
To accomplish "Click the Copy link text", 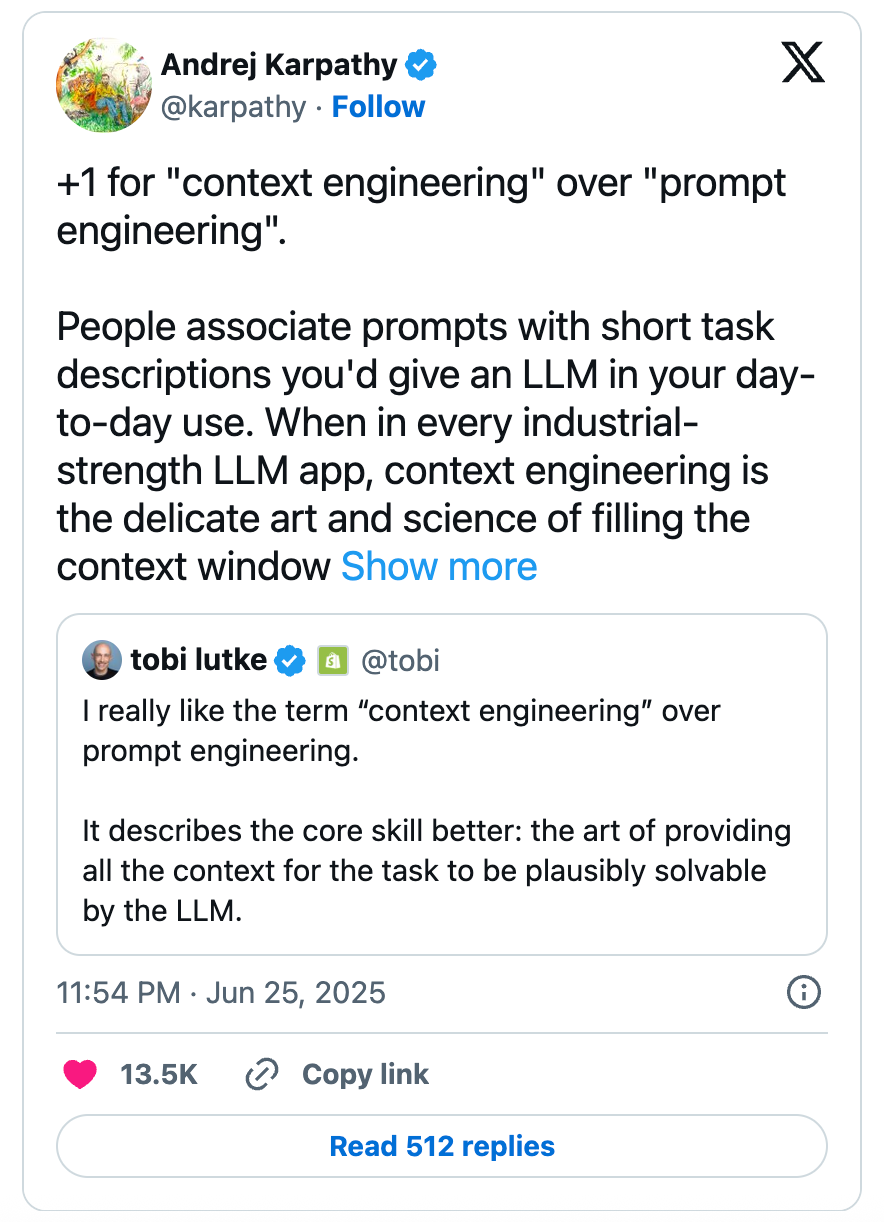I will click(365, 1075).
